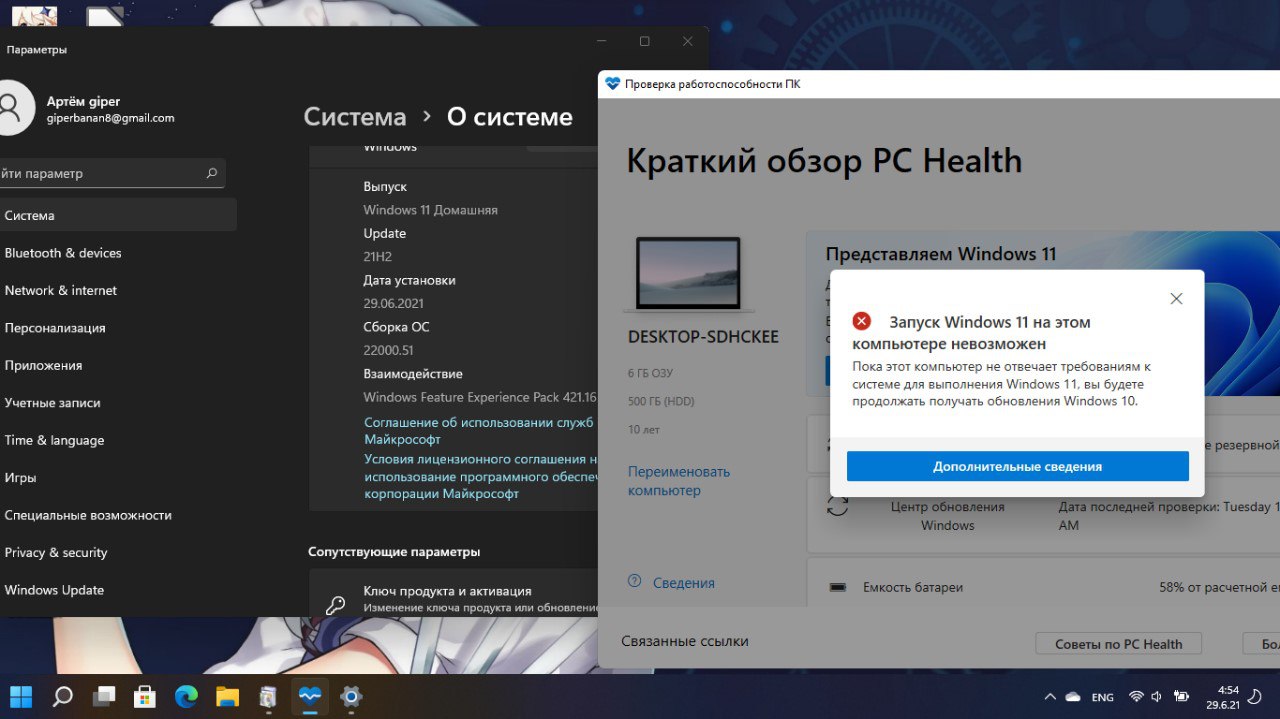Select Система in Settings sidebar
Viewport: 1280px width, 719px height.
tap(118, 215)
